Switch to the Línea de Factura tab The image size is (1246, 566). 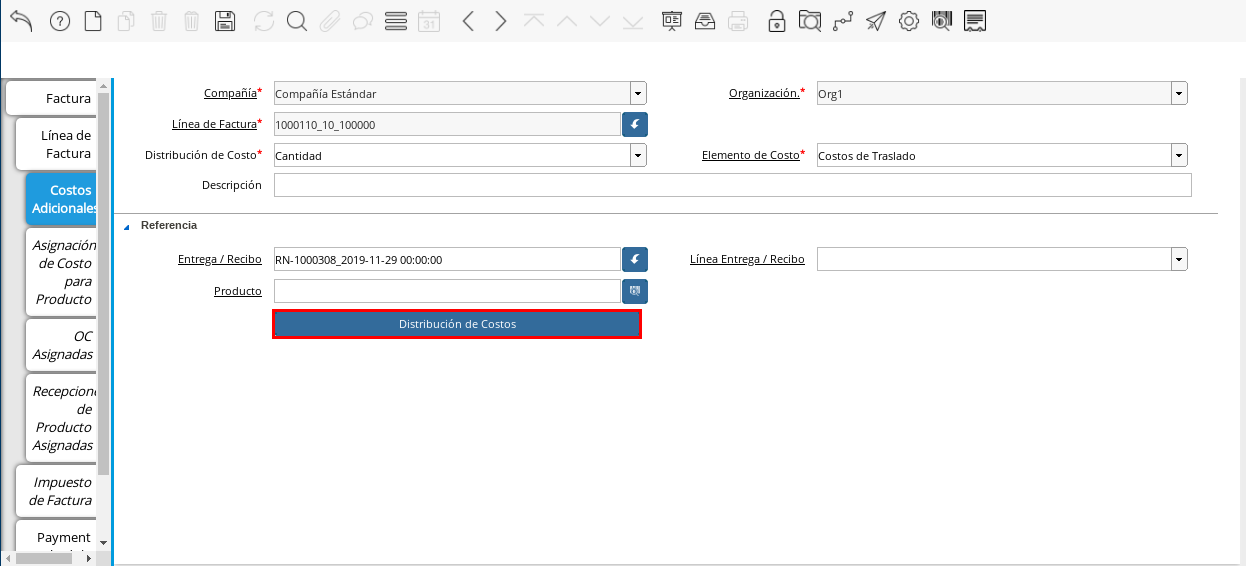click(x=57, y=144)
